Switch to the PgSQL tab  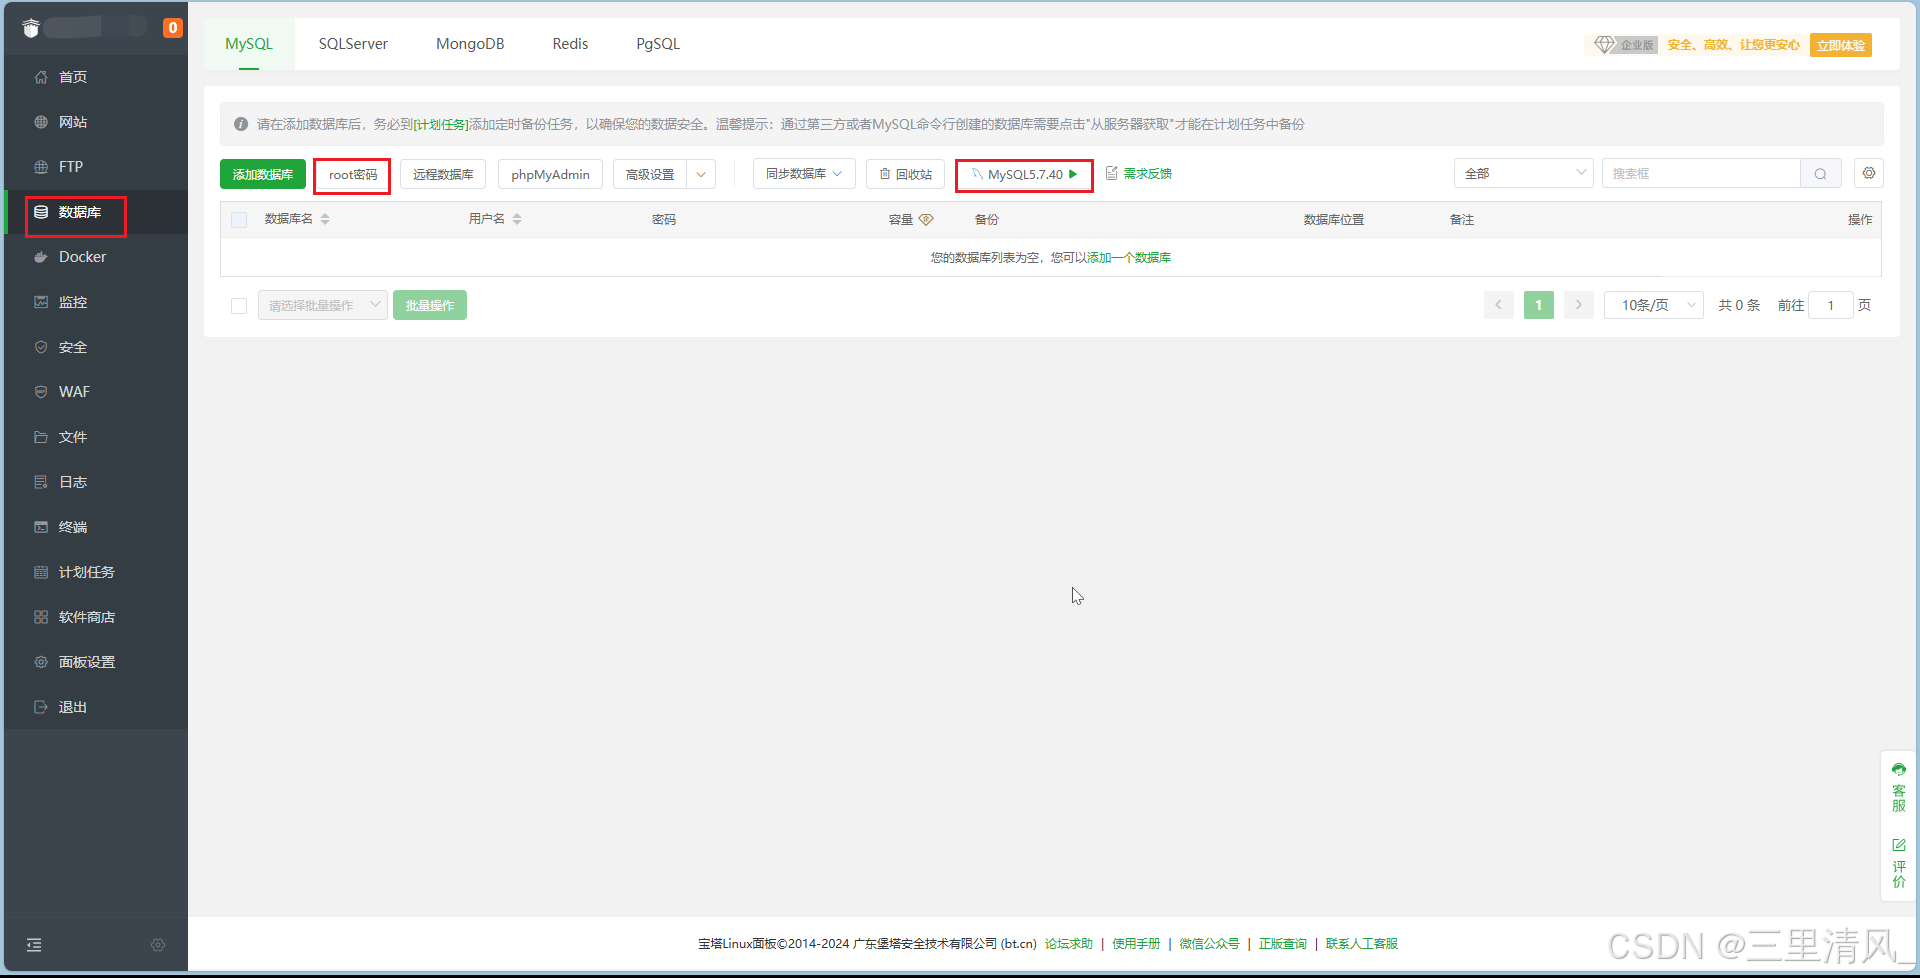point(658,44)
